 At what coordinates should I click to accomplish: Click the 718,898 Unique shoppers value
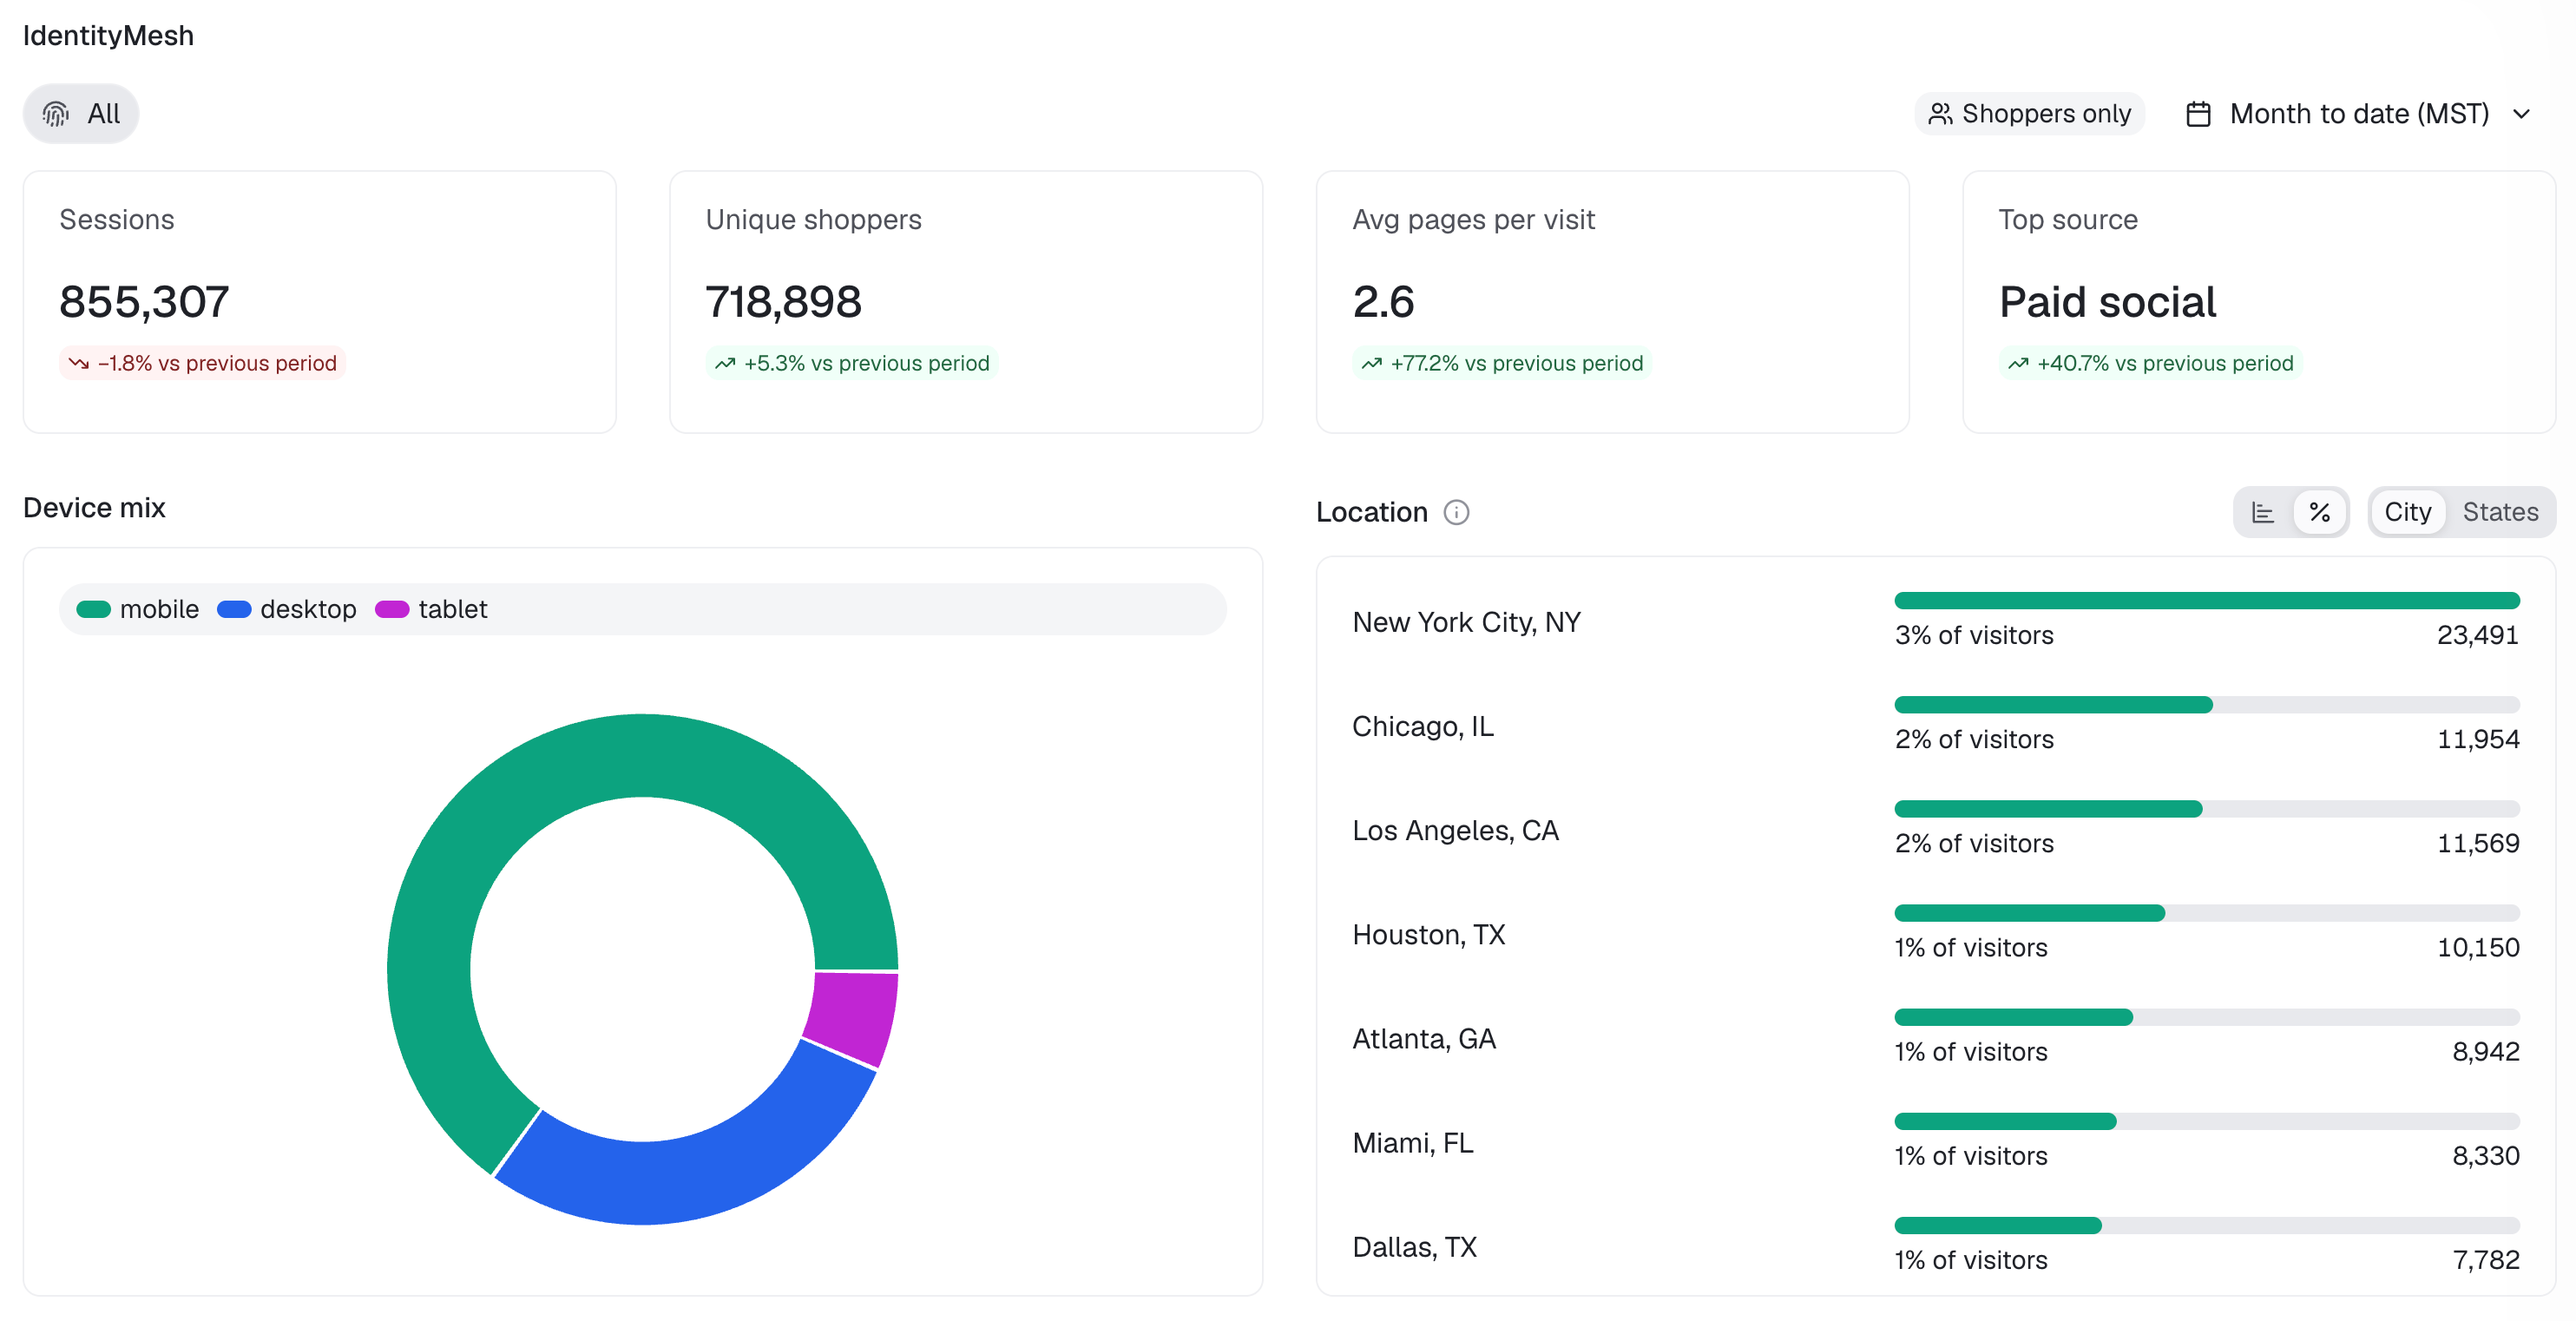(x=783, y=302)
